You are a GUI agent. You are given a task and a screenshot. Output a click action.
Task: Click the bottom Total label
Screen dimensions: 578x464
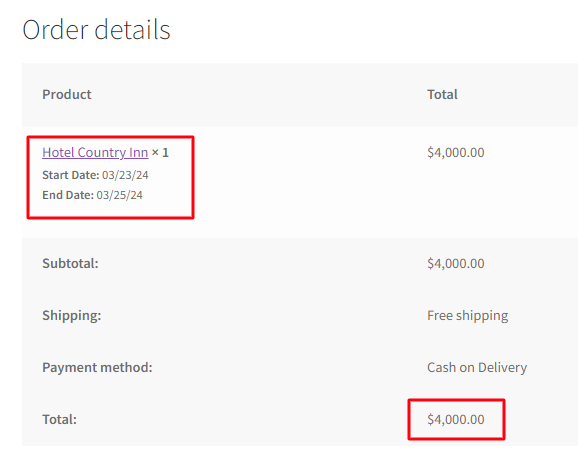[59, 419]
